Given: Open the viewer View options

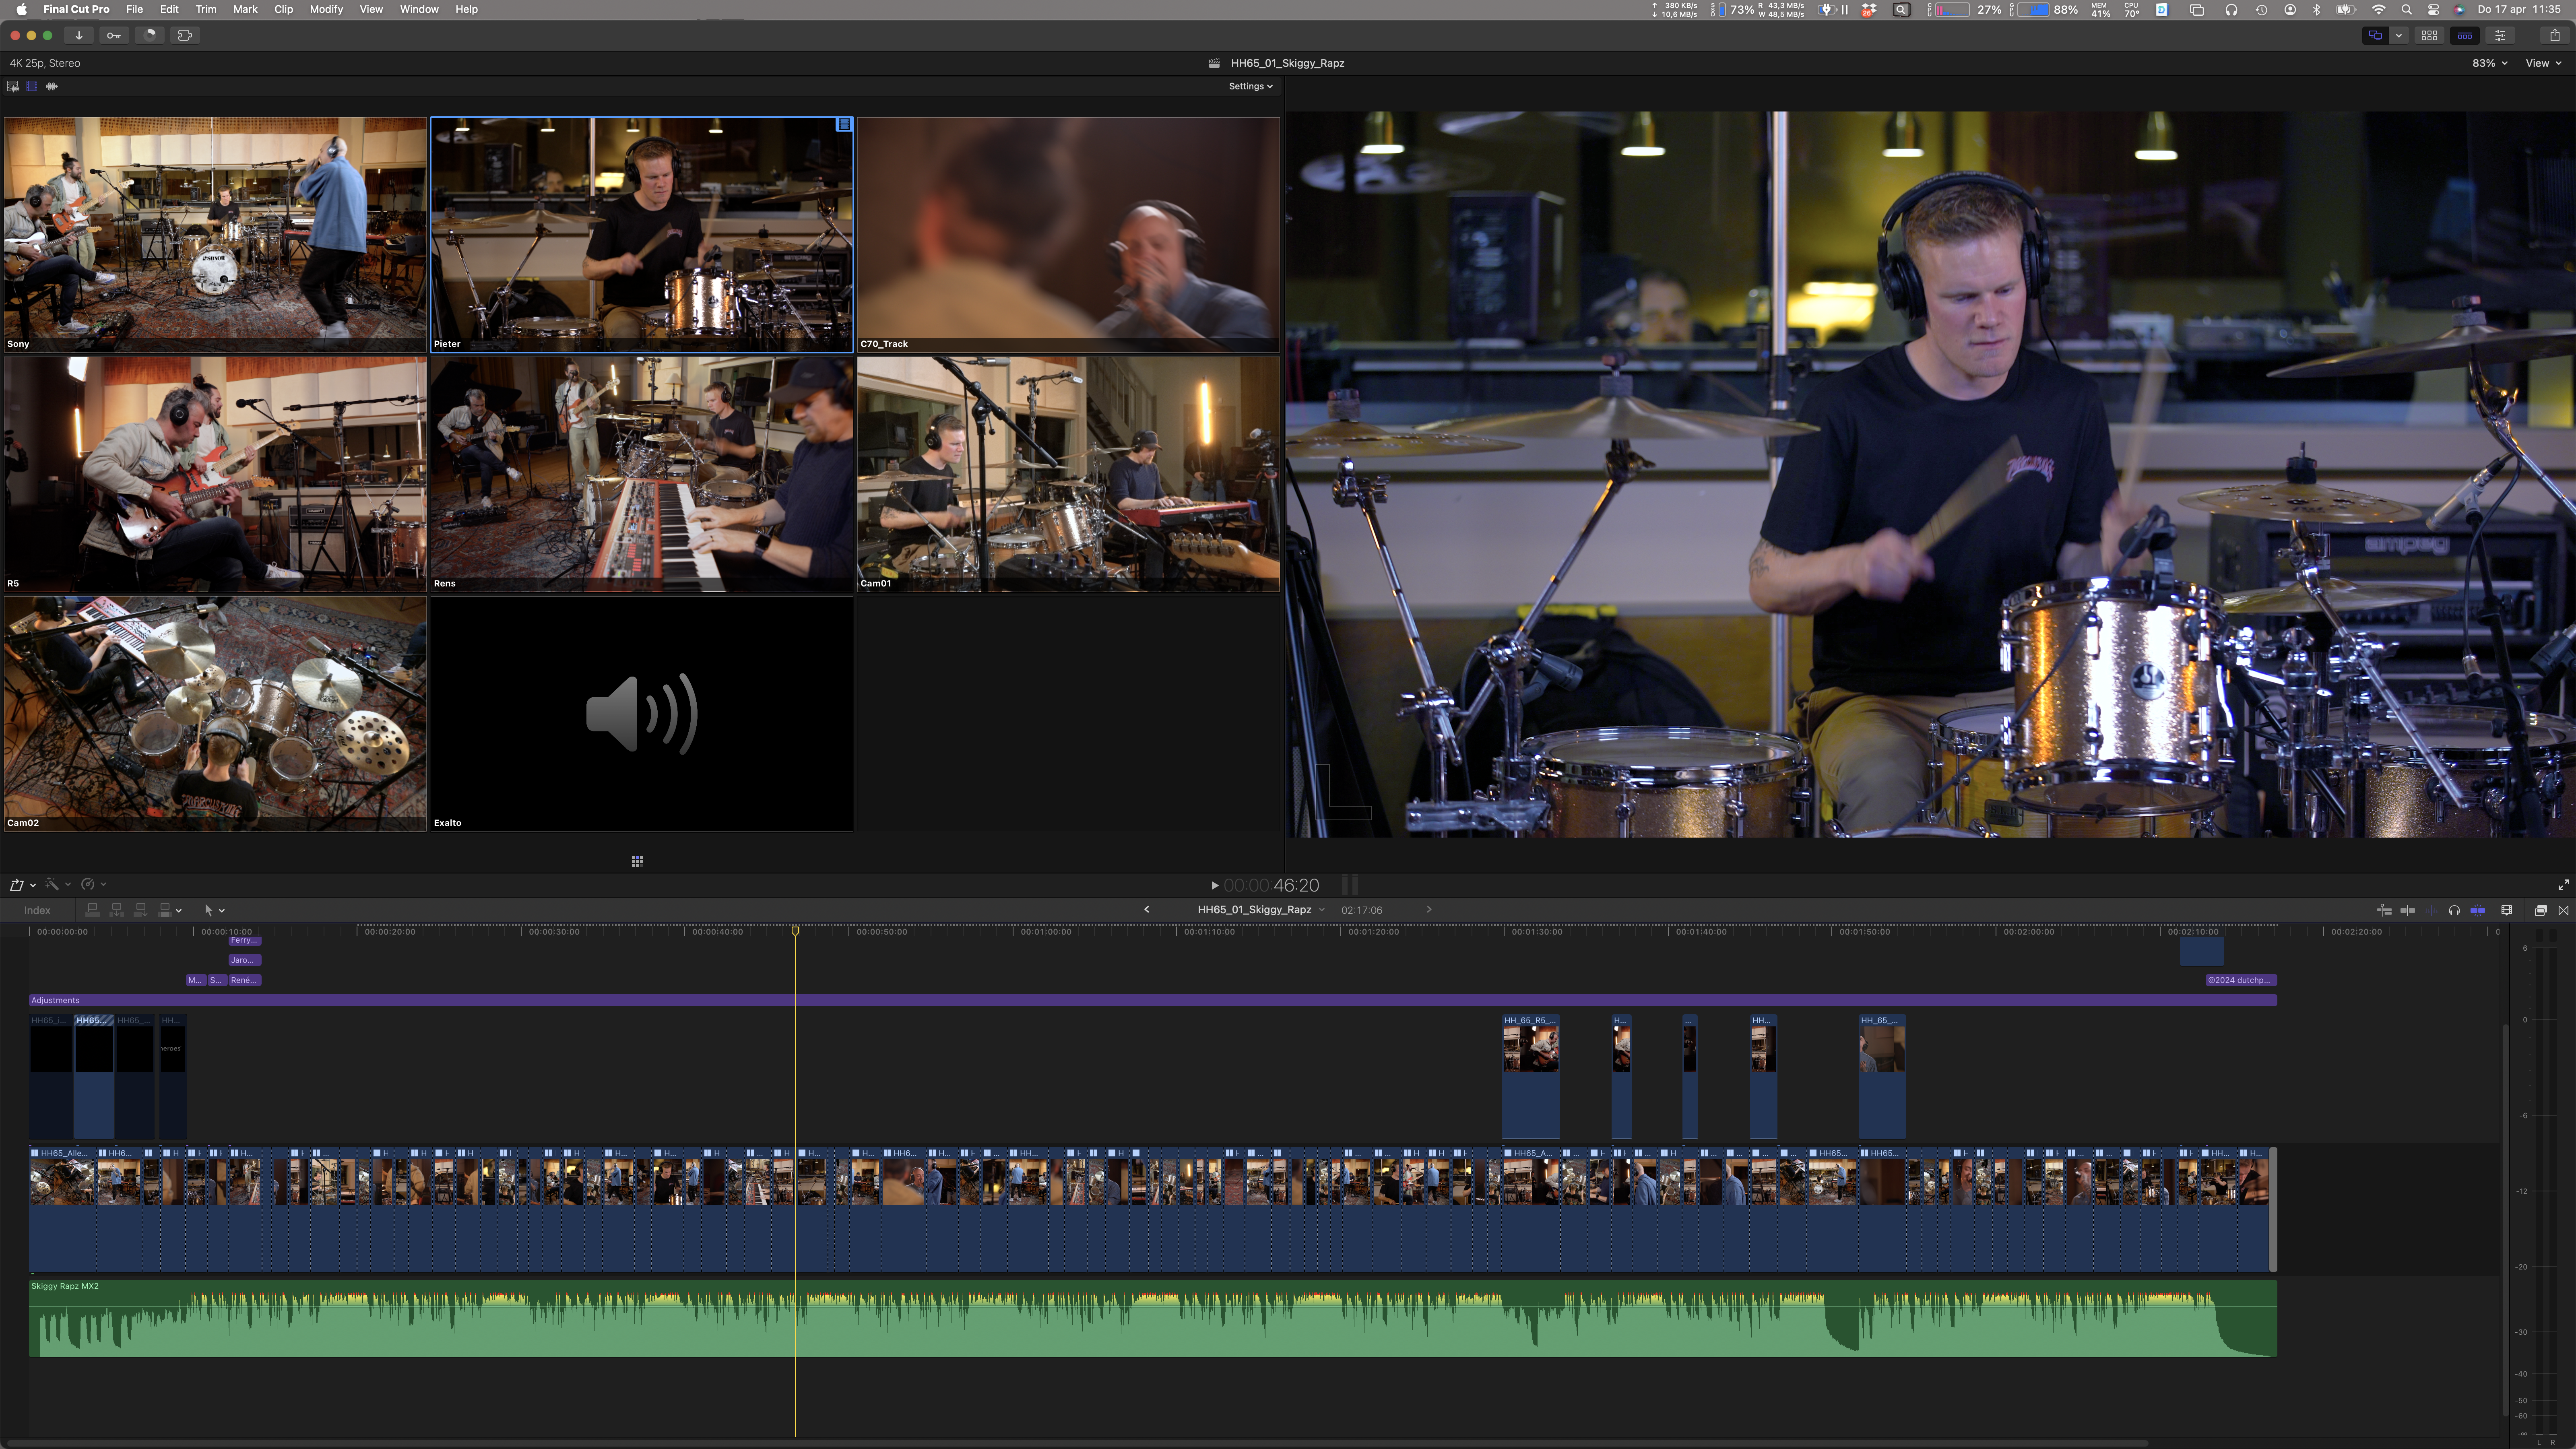Looking at the screenshot, I should pyautogui.click(x=2543, y=63).
